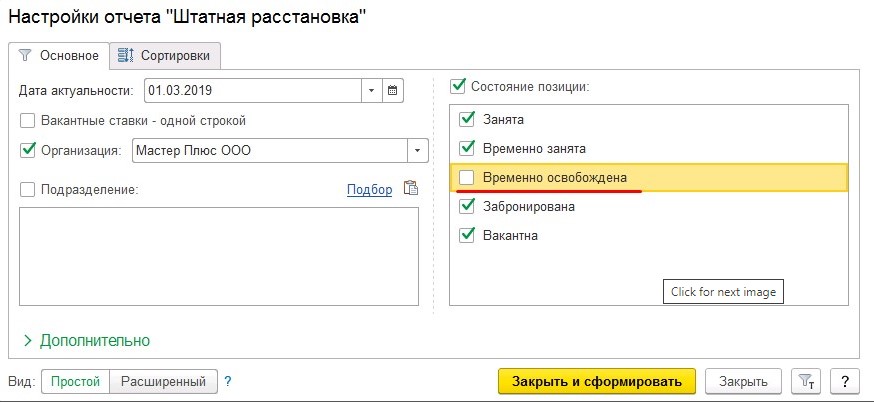Open calendar picker for Дата актуальности
The height and width of the screenshot is (402, 874).
(392, 91)
